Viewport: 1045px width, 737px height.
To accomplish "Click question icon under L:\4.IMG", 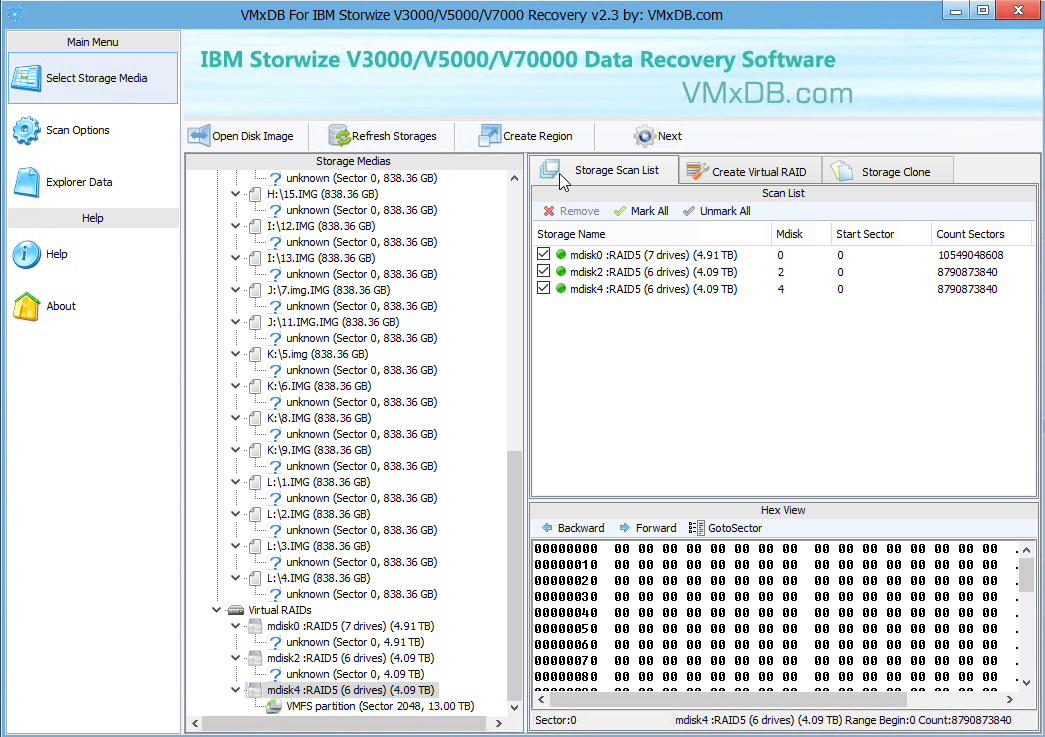I will [275, 594].
